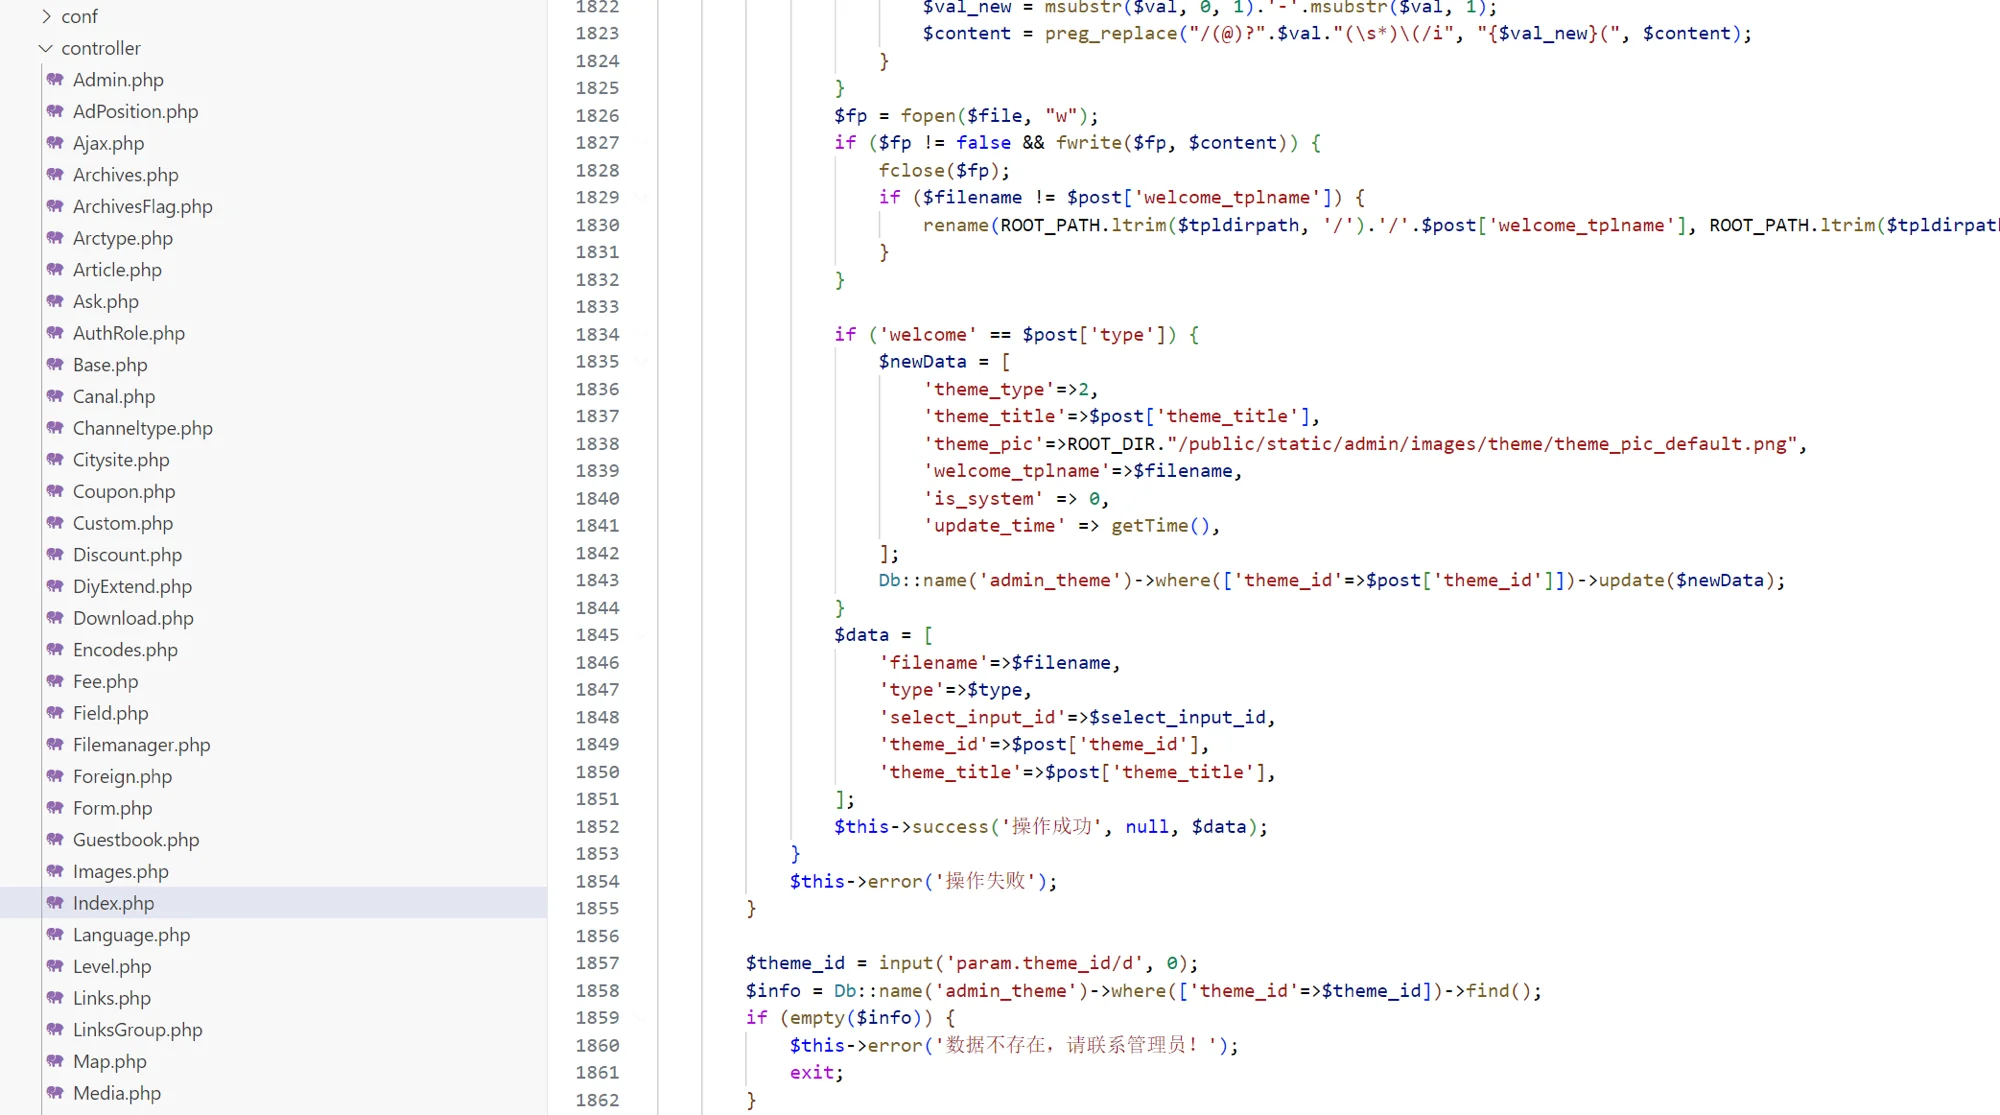Click the PHP icon next to Base.php

(x=55, y=365)
